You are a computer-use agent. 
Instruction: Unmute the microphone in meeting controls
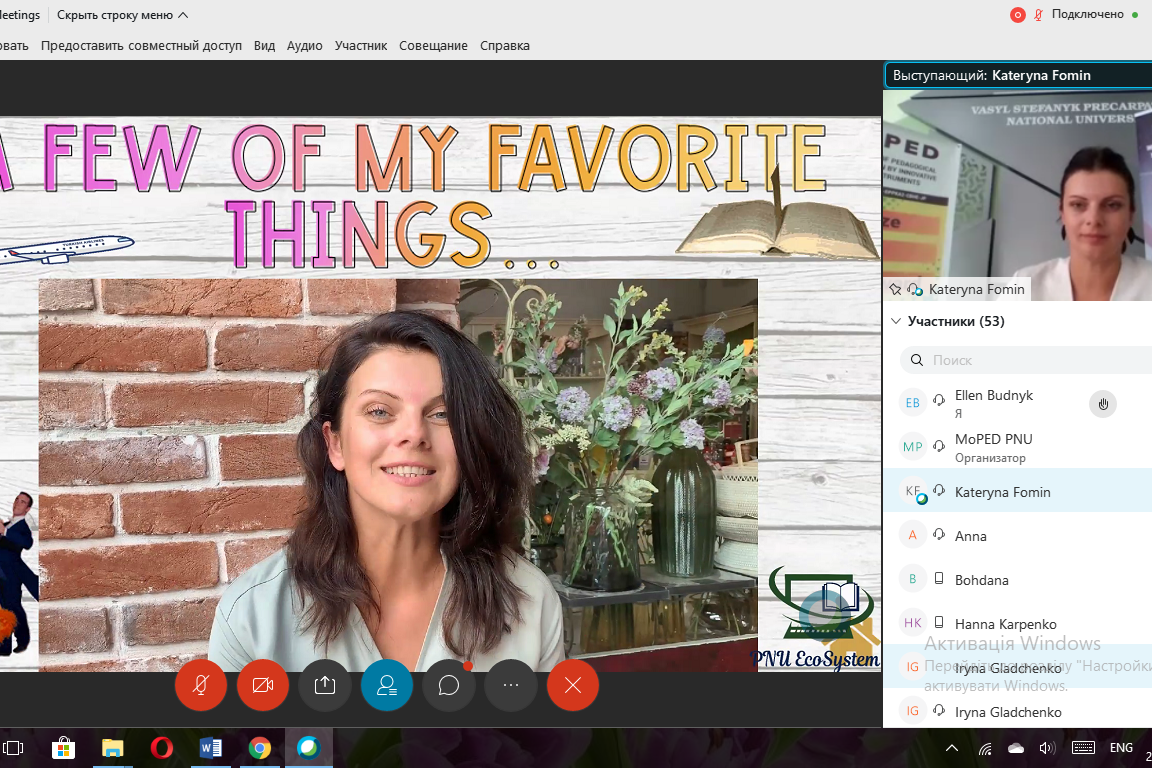coord(200,685)
